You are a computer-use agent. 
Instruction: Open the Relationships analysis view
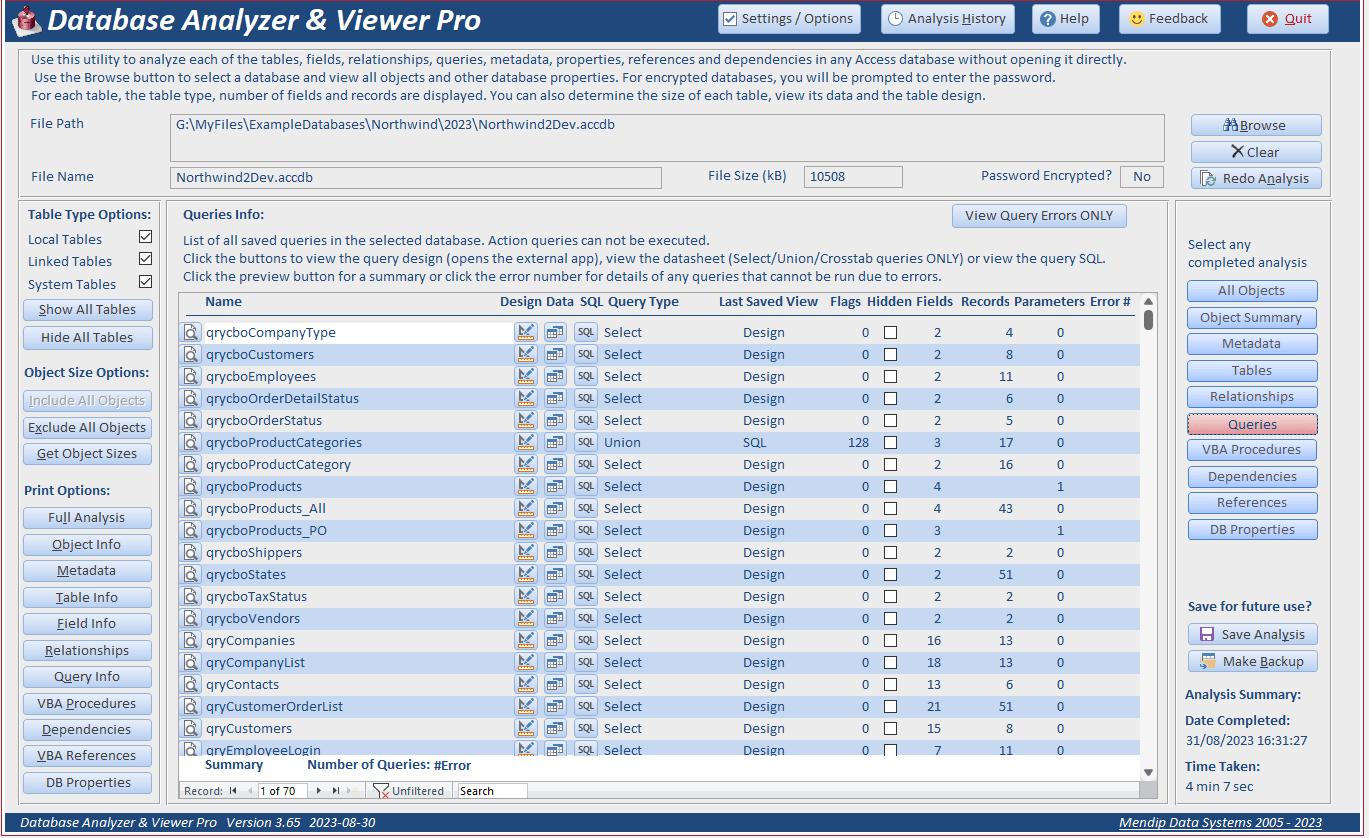click(1252, 397)
